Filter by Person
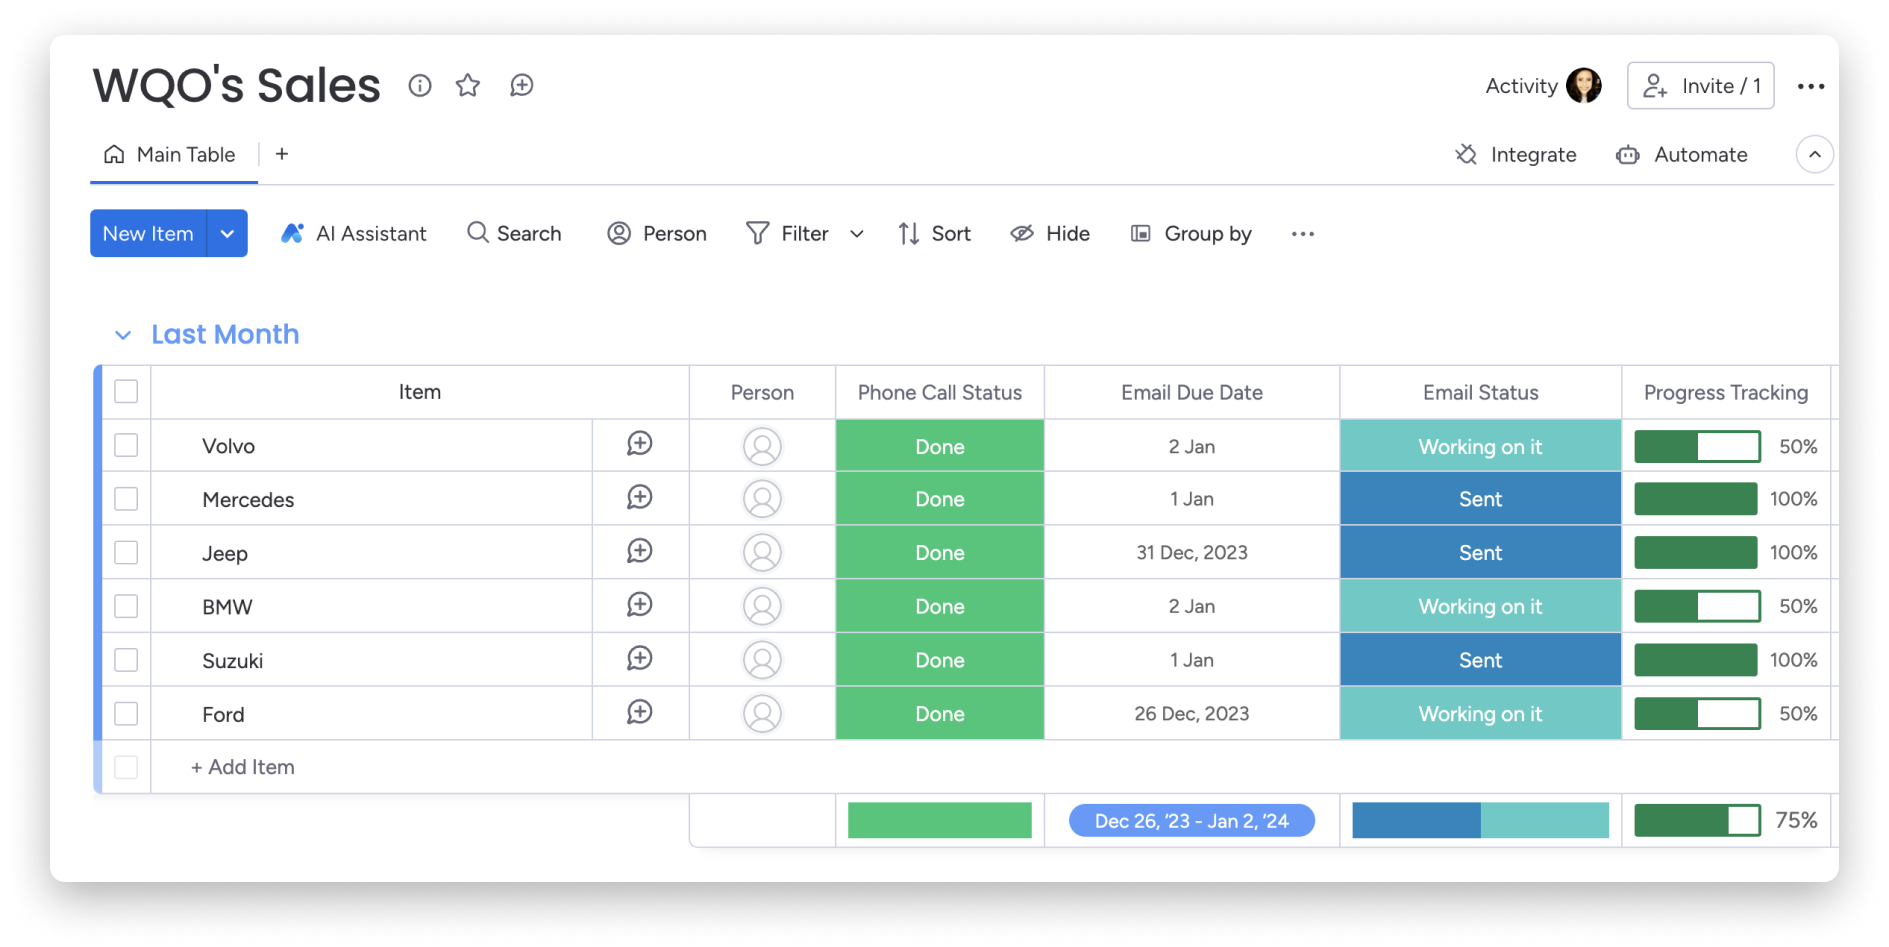 pos(657,234)
